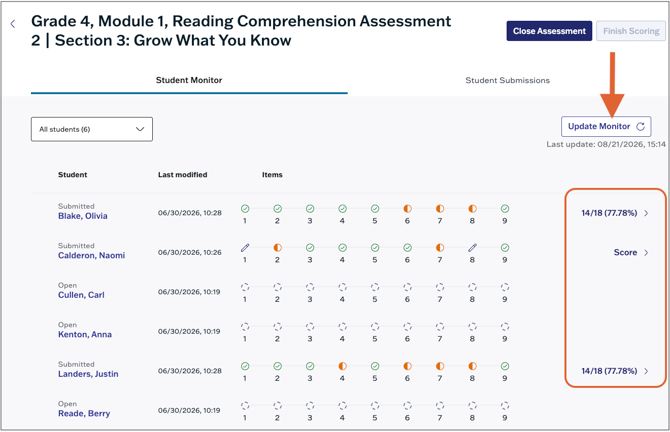Click Cullen, Carl item 5 unanswered icon
This screenshot has height=432, width=670.
tap(375, 287)
